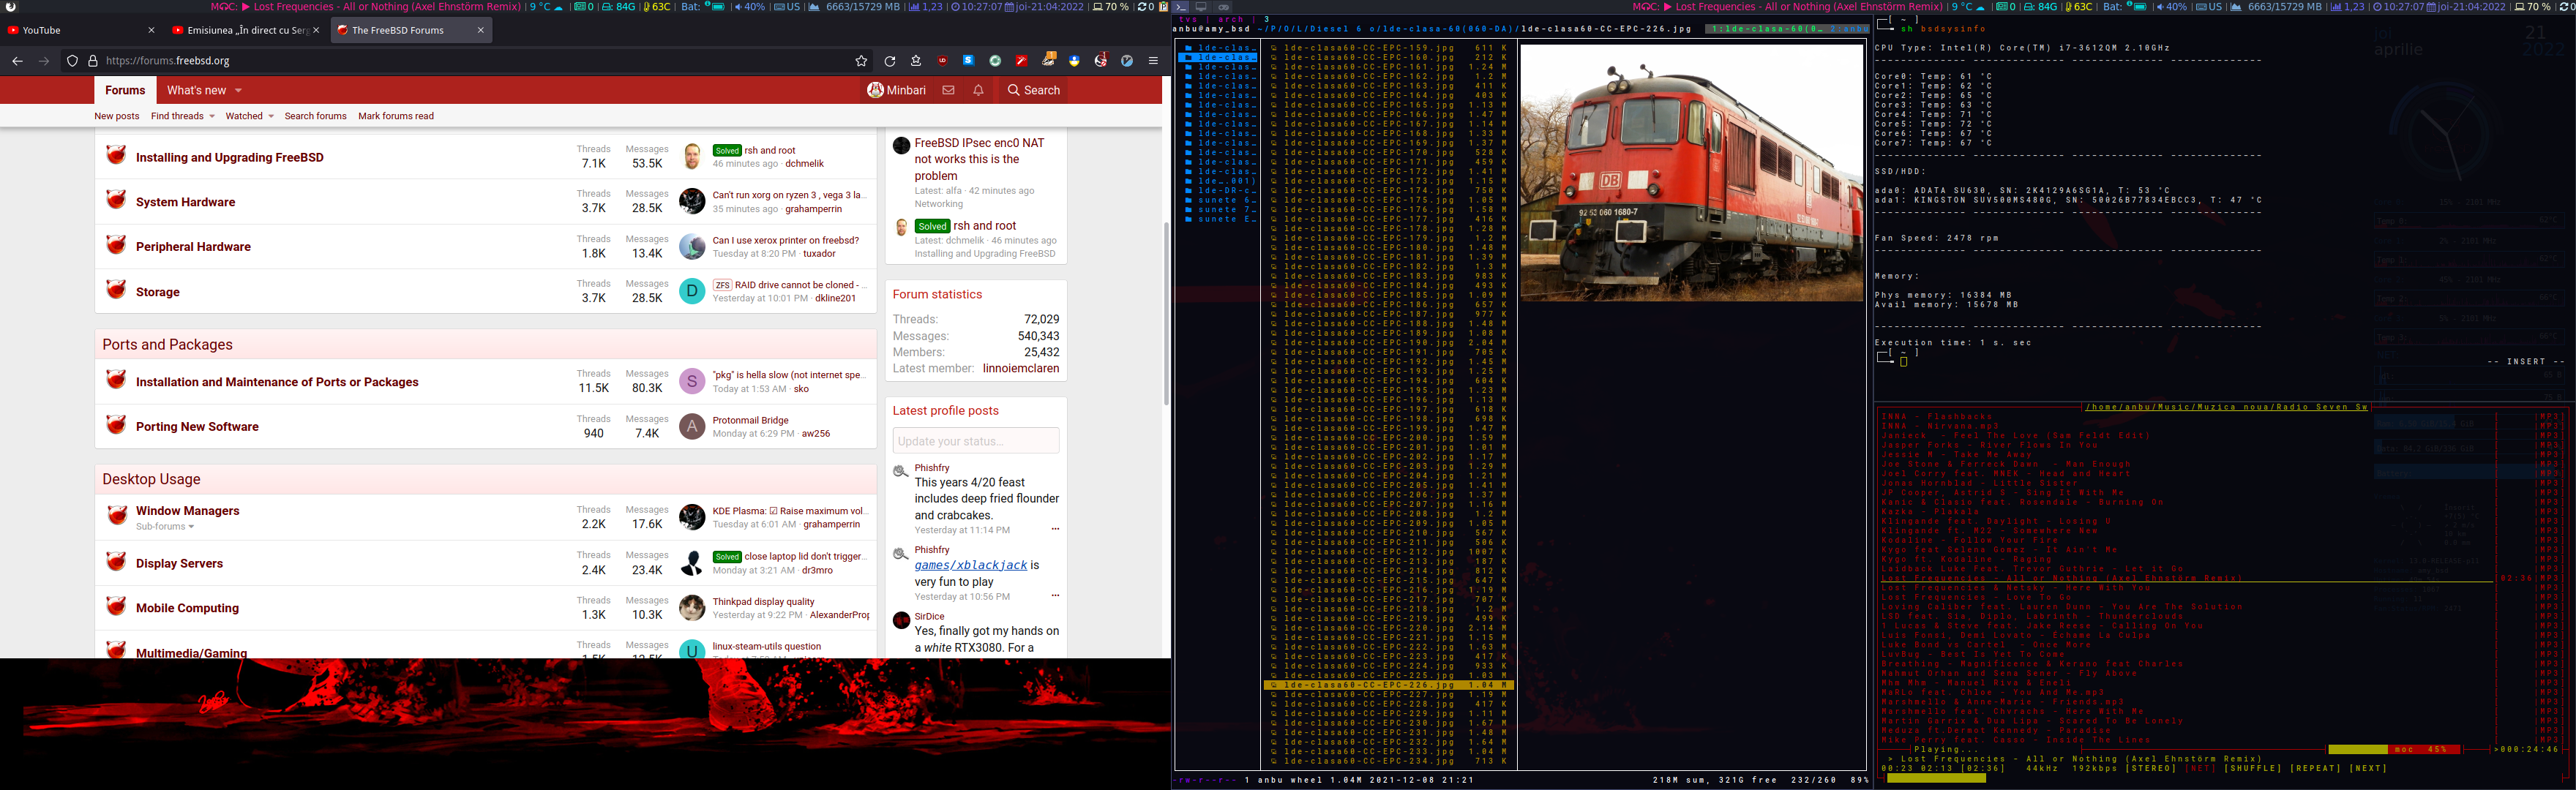The image size is (2576, 790).
Task: Click the browser page vertical scrollbar
Action: (1166, 313)
